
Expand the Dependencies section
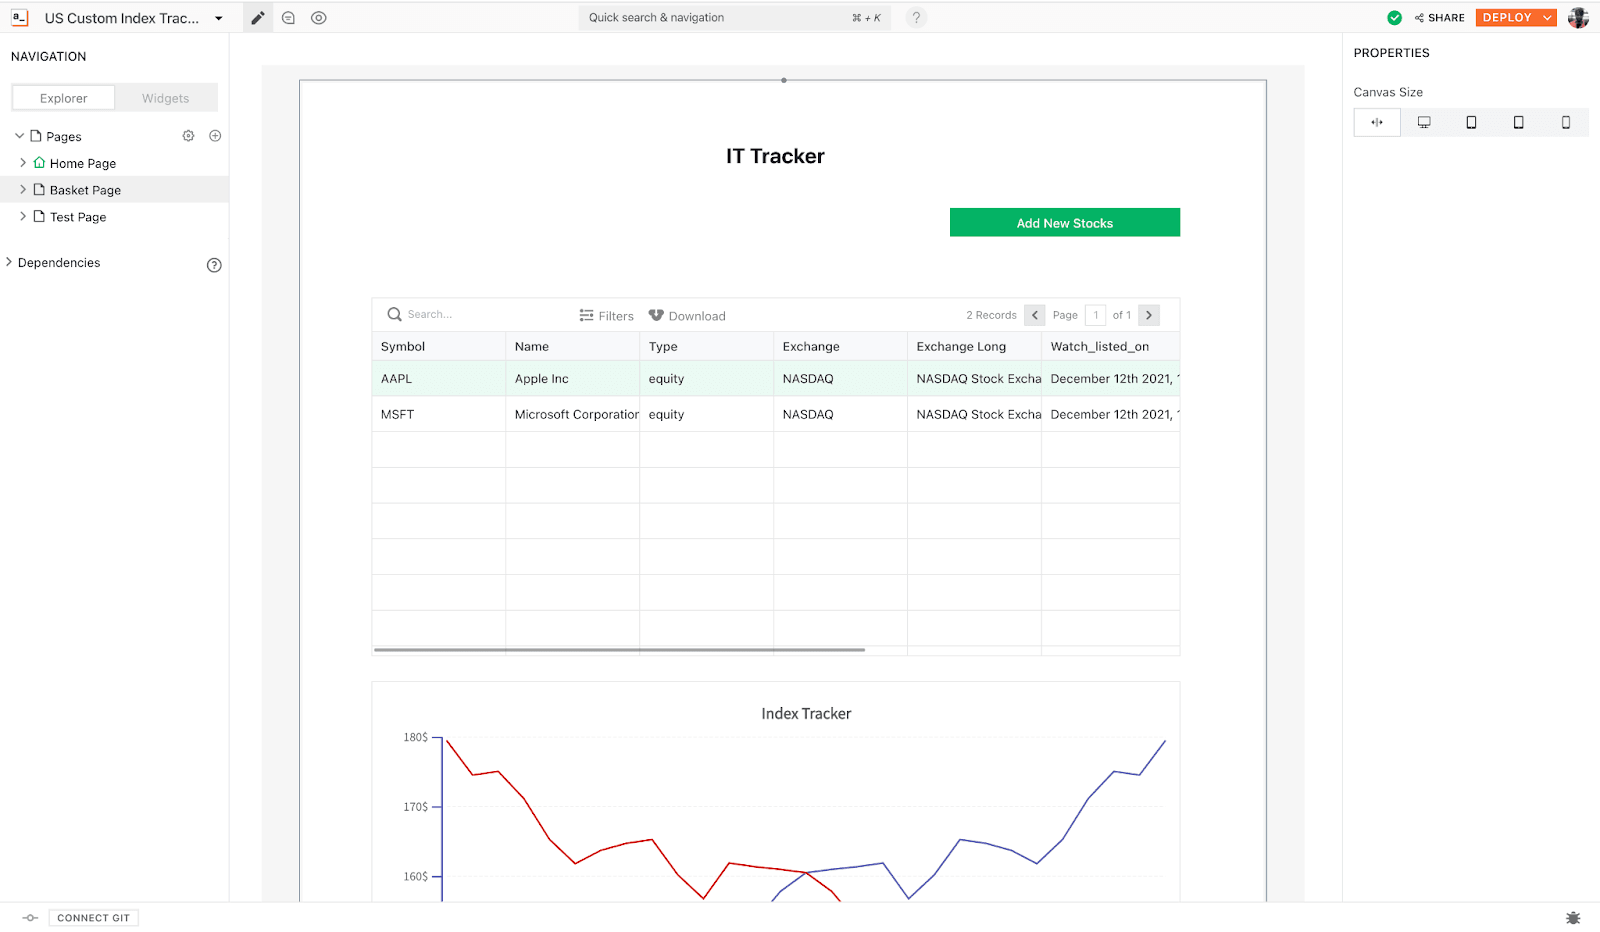pyautogui.click(x=10, y=263)
